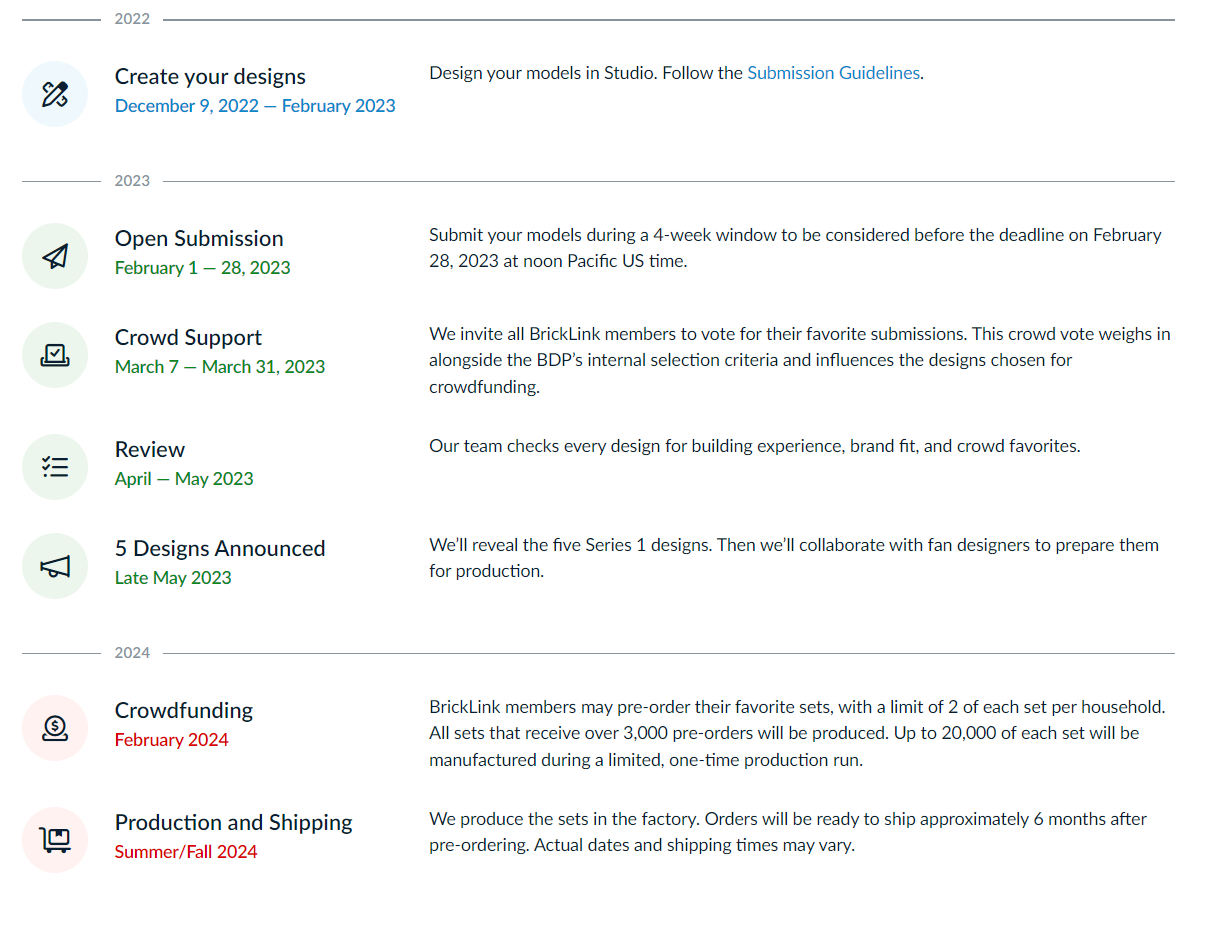Click the Crowdfunding stage icon in the 2024 section
Screen dimensions: 1211x926
coord(55,728)
